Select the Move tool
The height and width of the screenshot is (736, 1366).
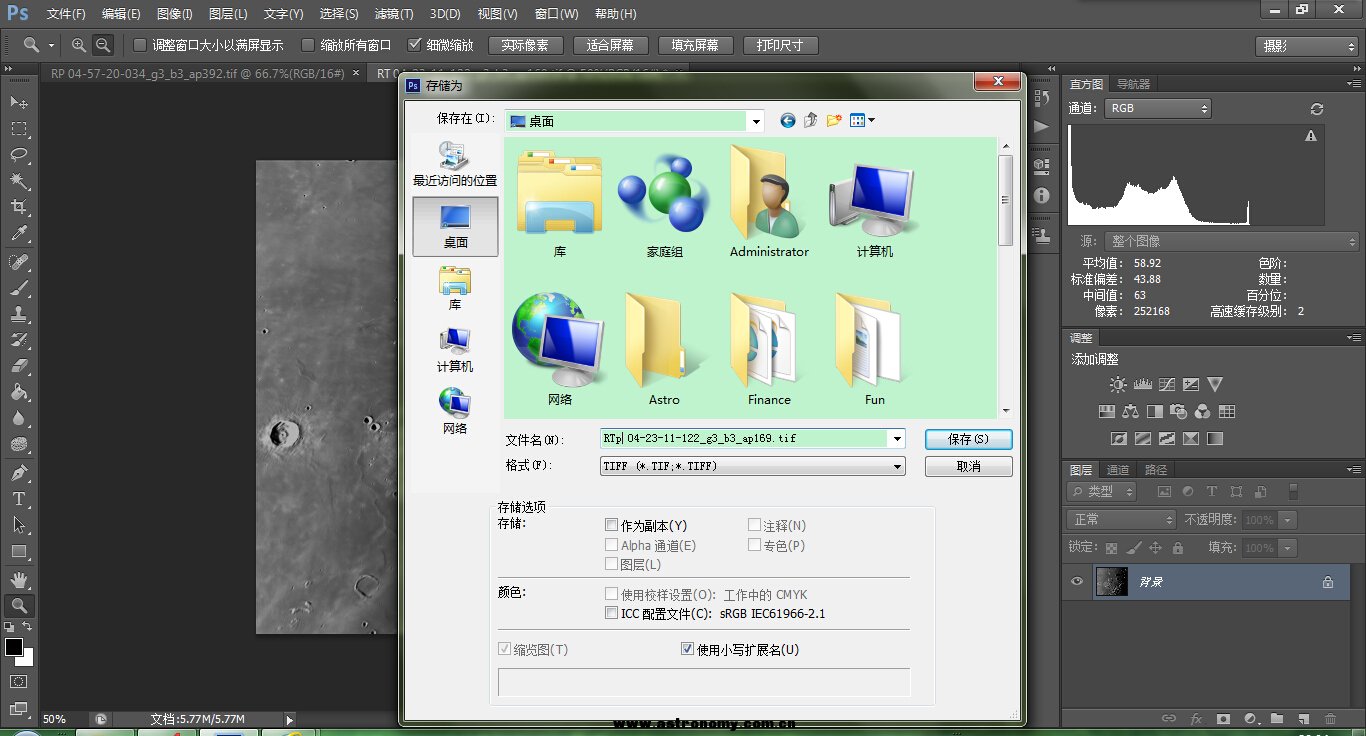(19, 102)
